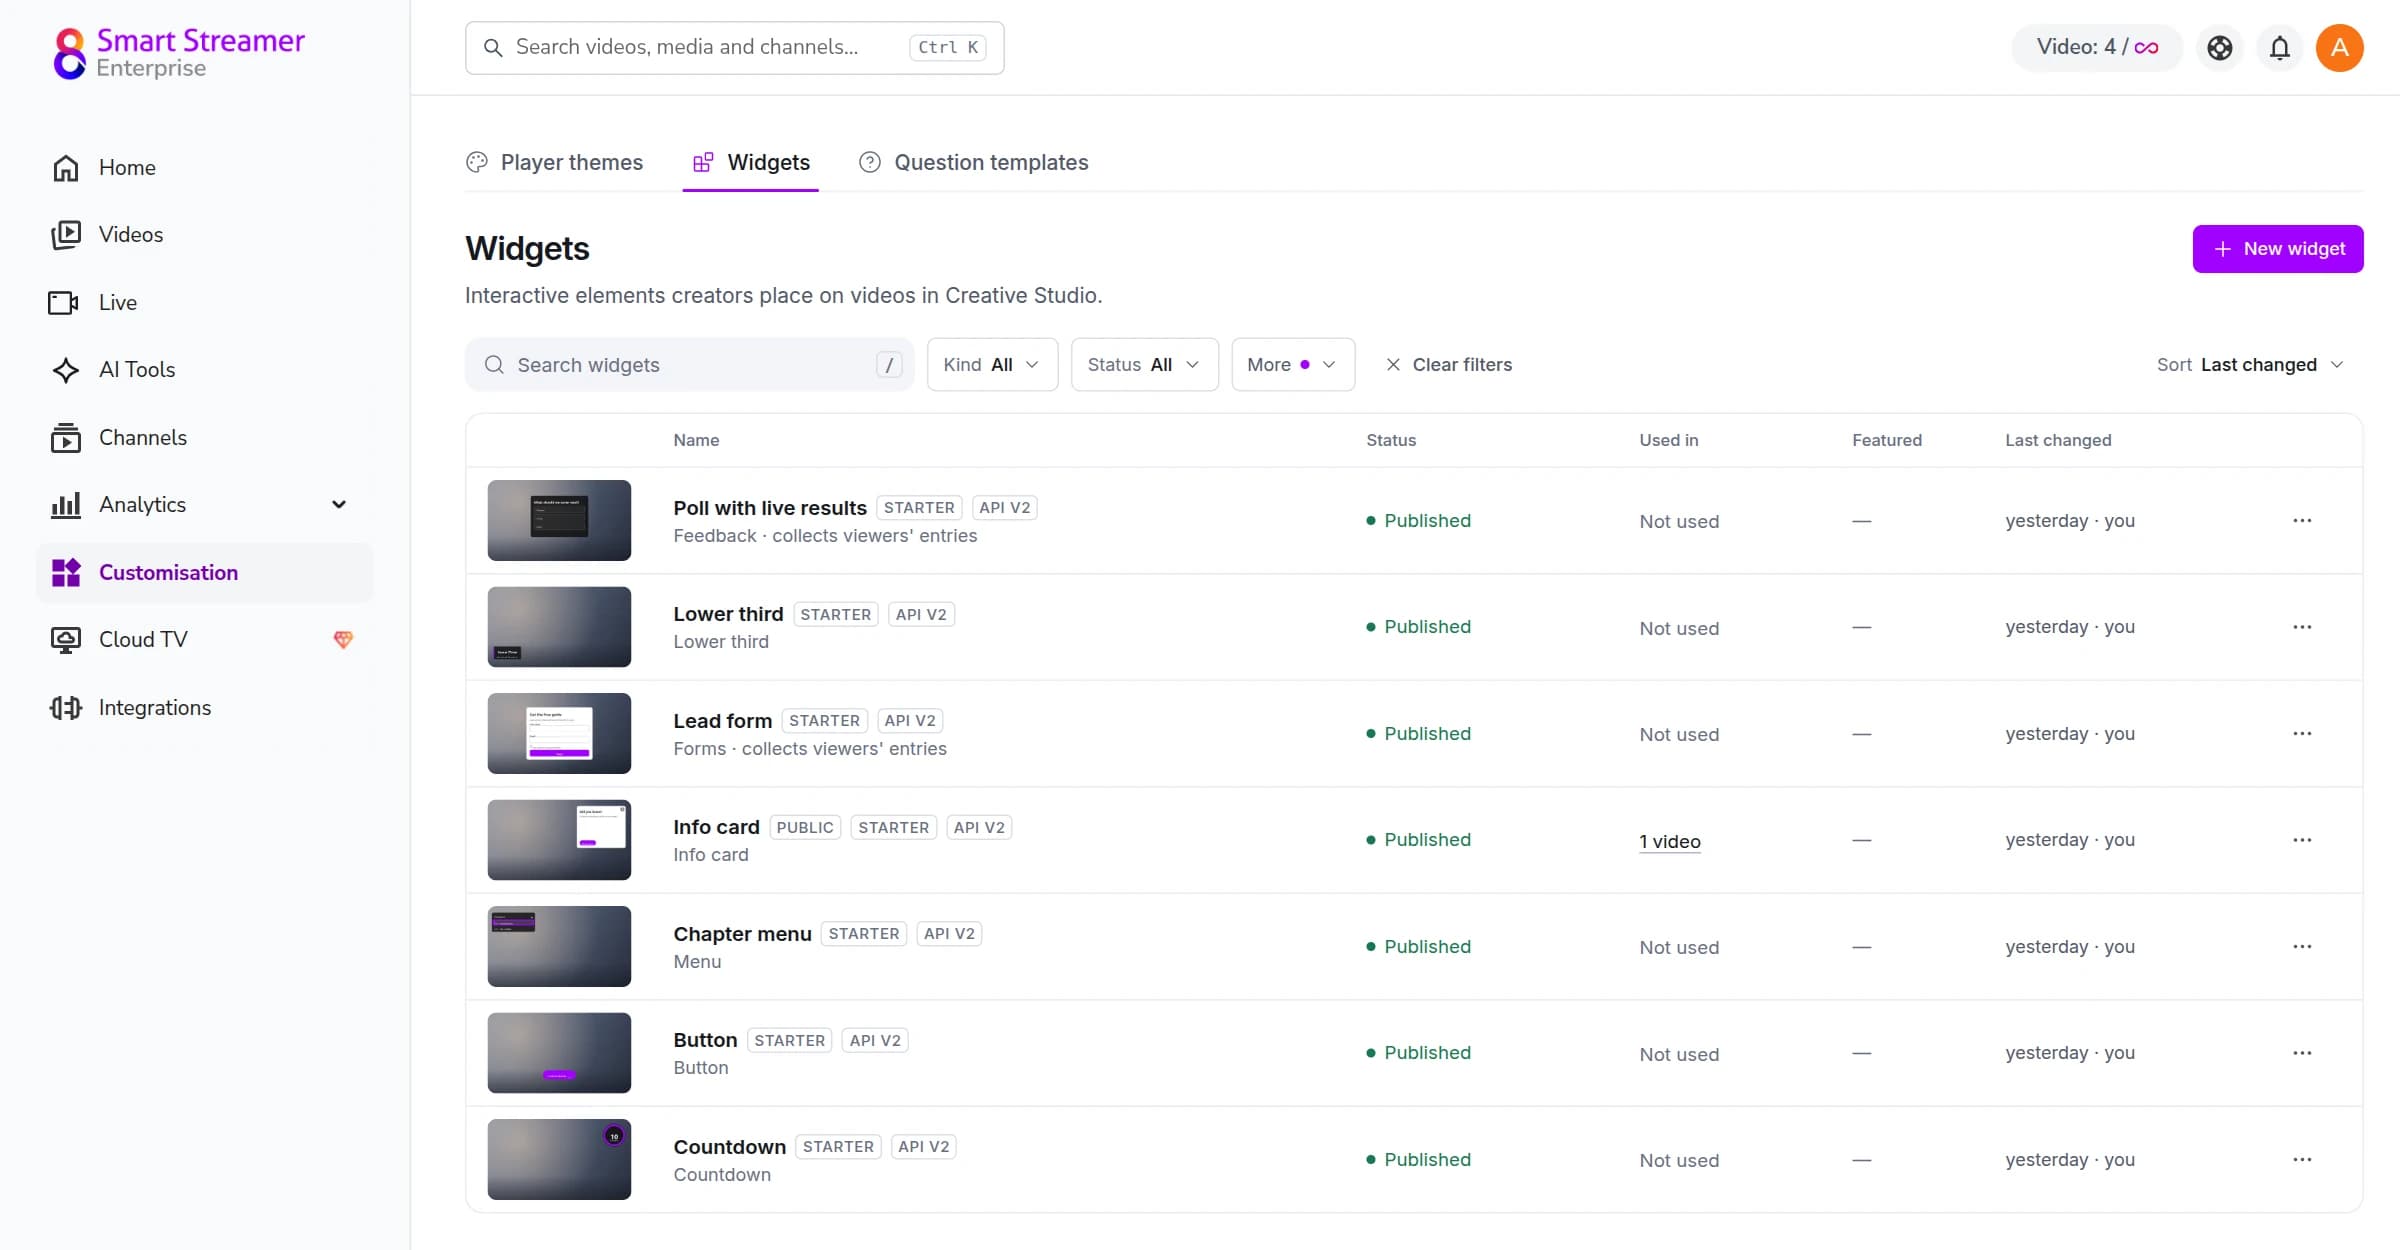Open the Sort Last changed dropdown
Screen dimensions: 2400x1250
click(x=2250, y=364)
